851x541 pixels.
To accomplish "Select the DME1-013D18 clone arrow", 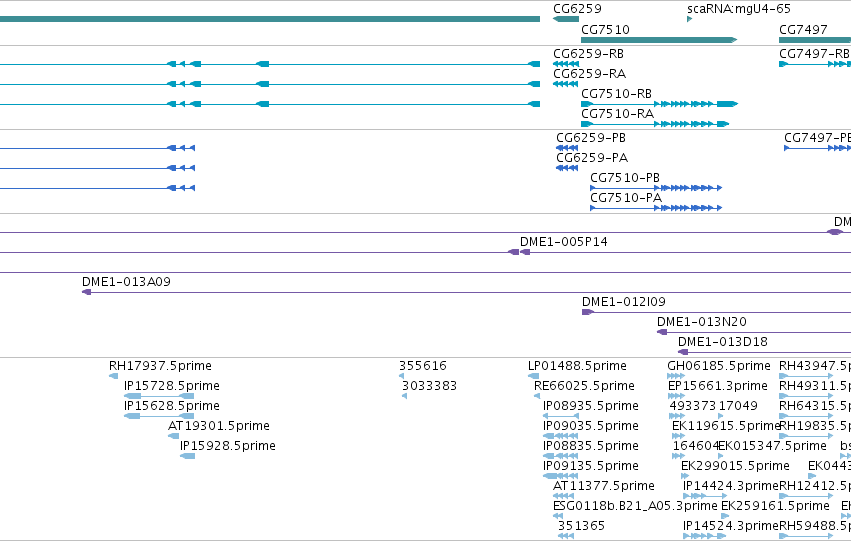I will [x=683, y=352].
